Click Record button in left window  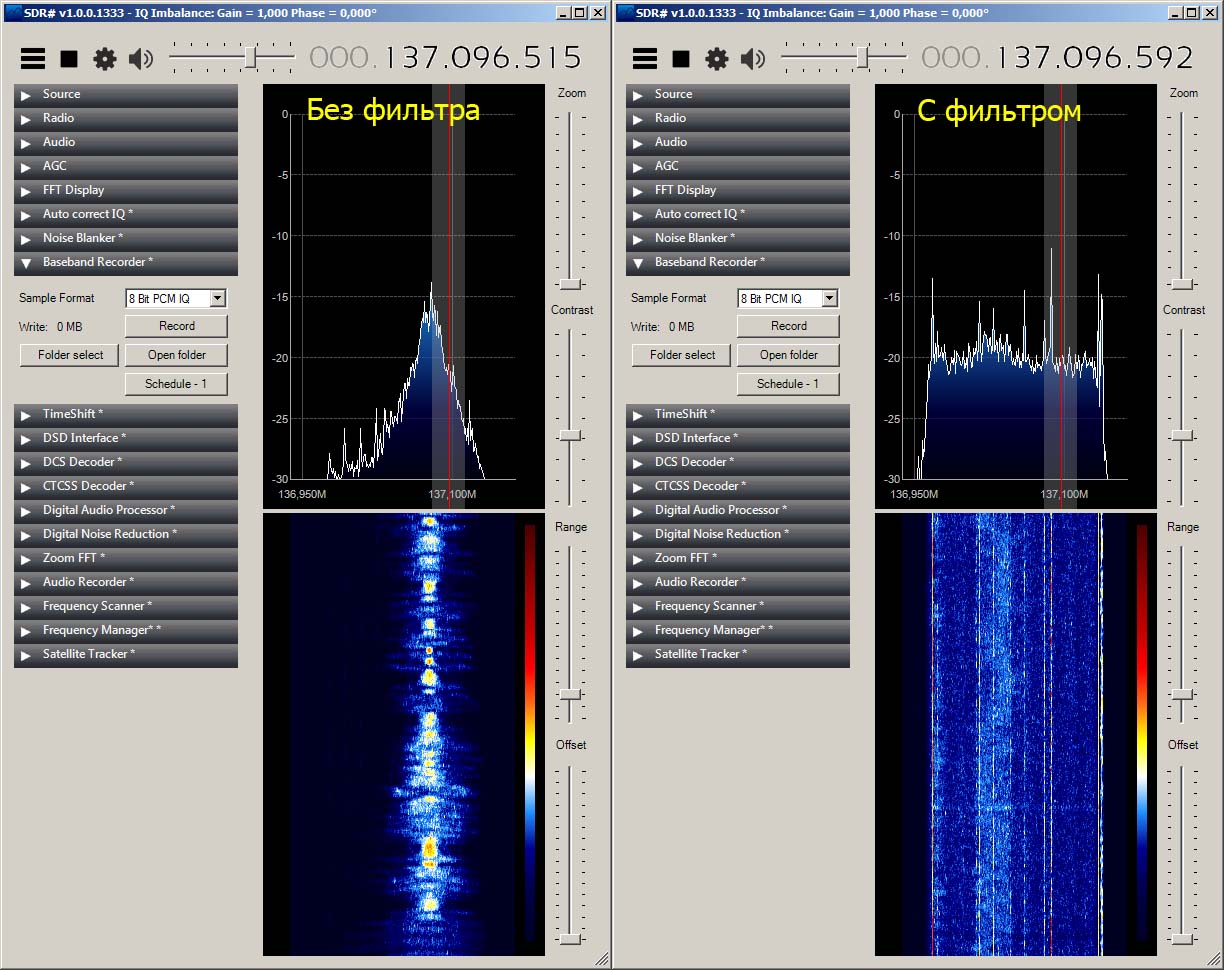176,326
